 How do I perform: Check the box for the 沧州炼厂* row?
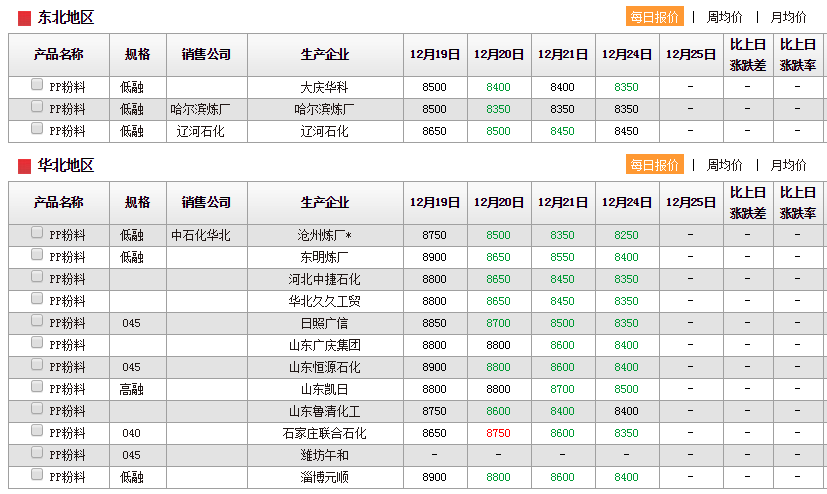click(37, 233)
